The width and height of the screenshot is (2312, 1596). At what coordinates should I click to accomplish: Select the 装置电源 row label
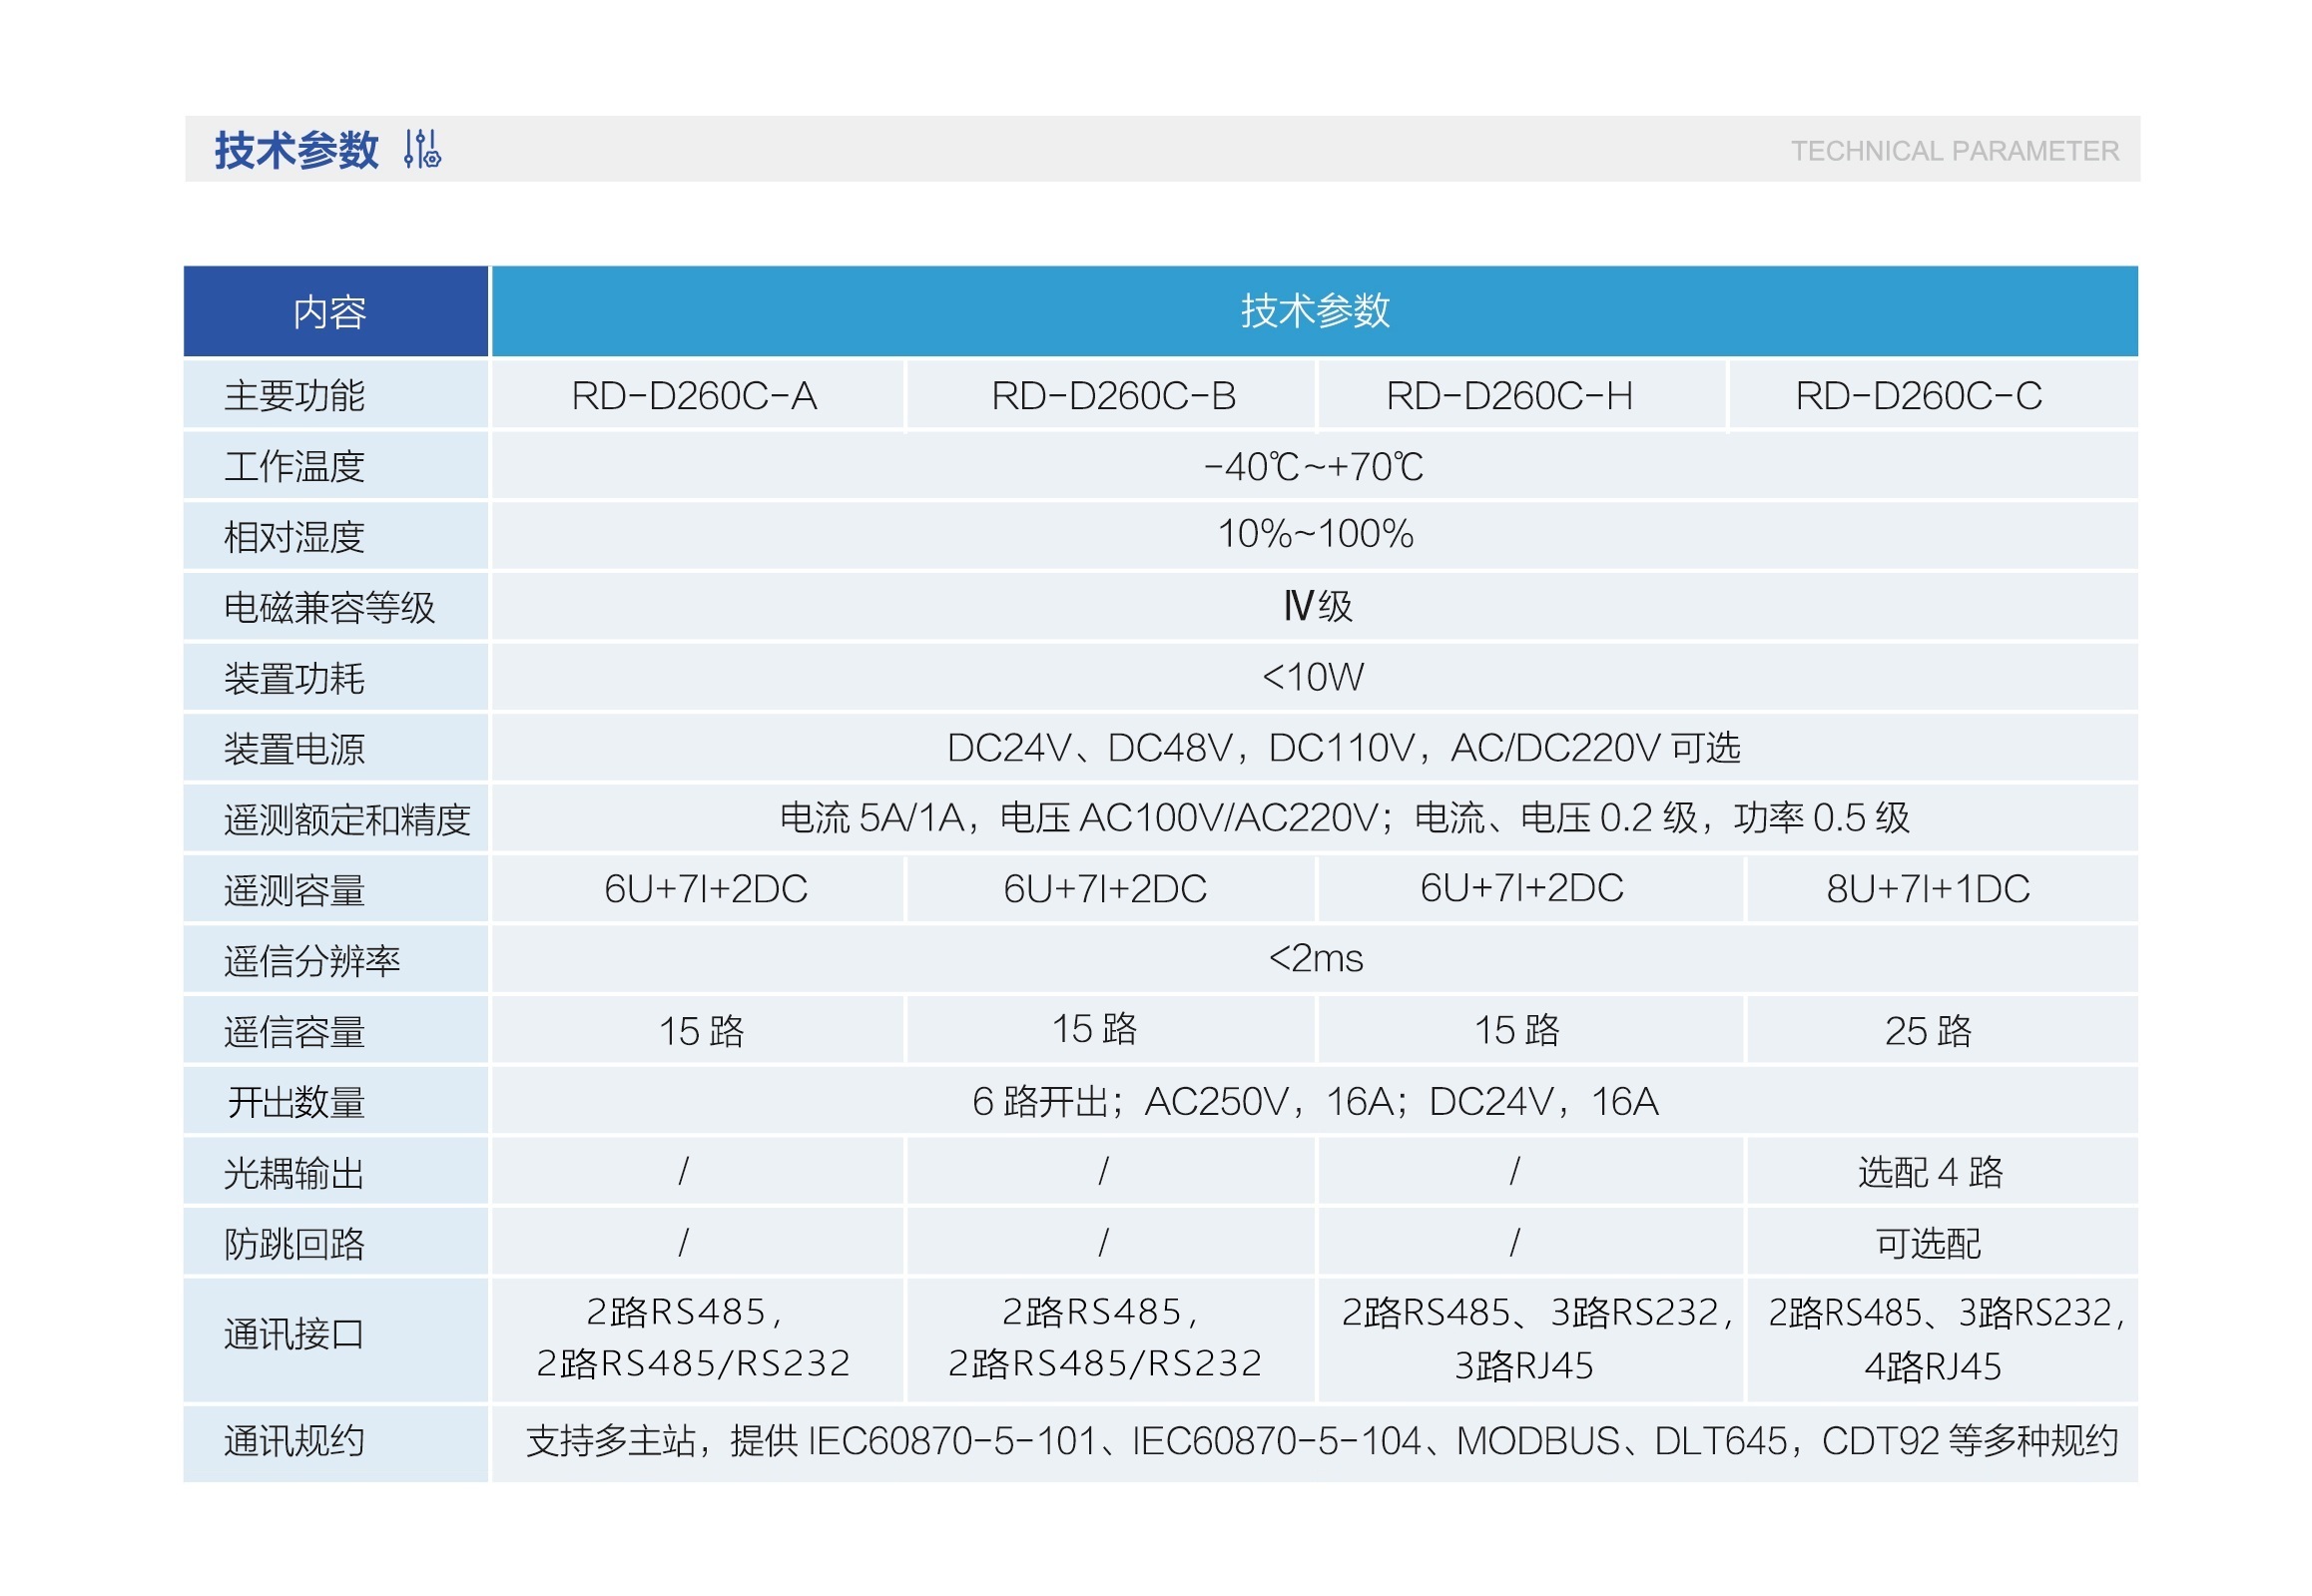click(x=294, y=749)
